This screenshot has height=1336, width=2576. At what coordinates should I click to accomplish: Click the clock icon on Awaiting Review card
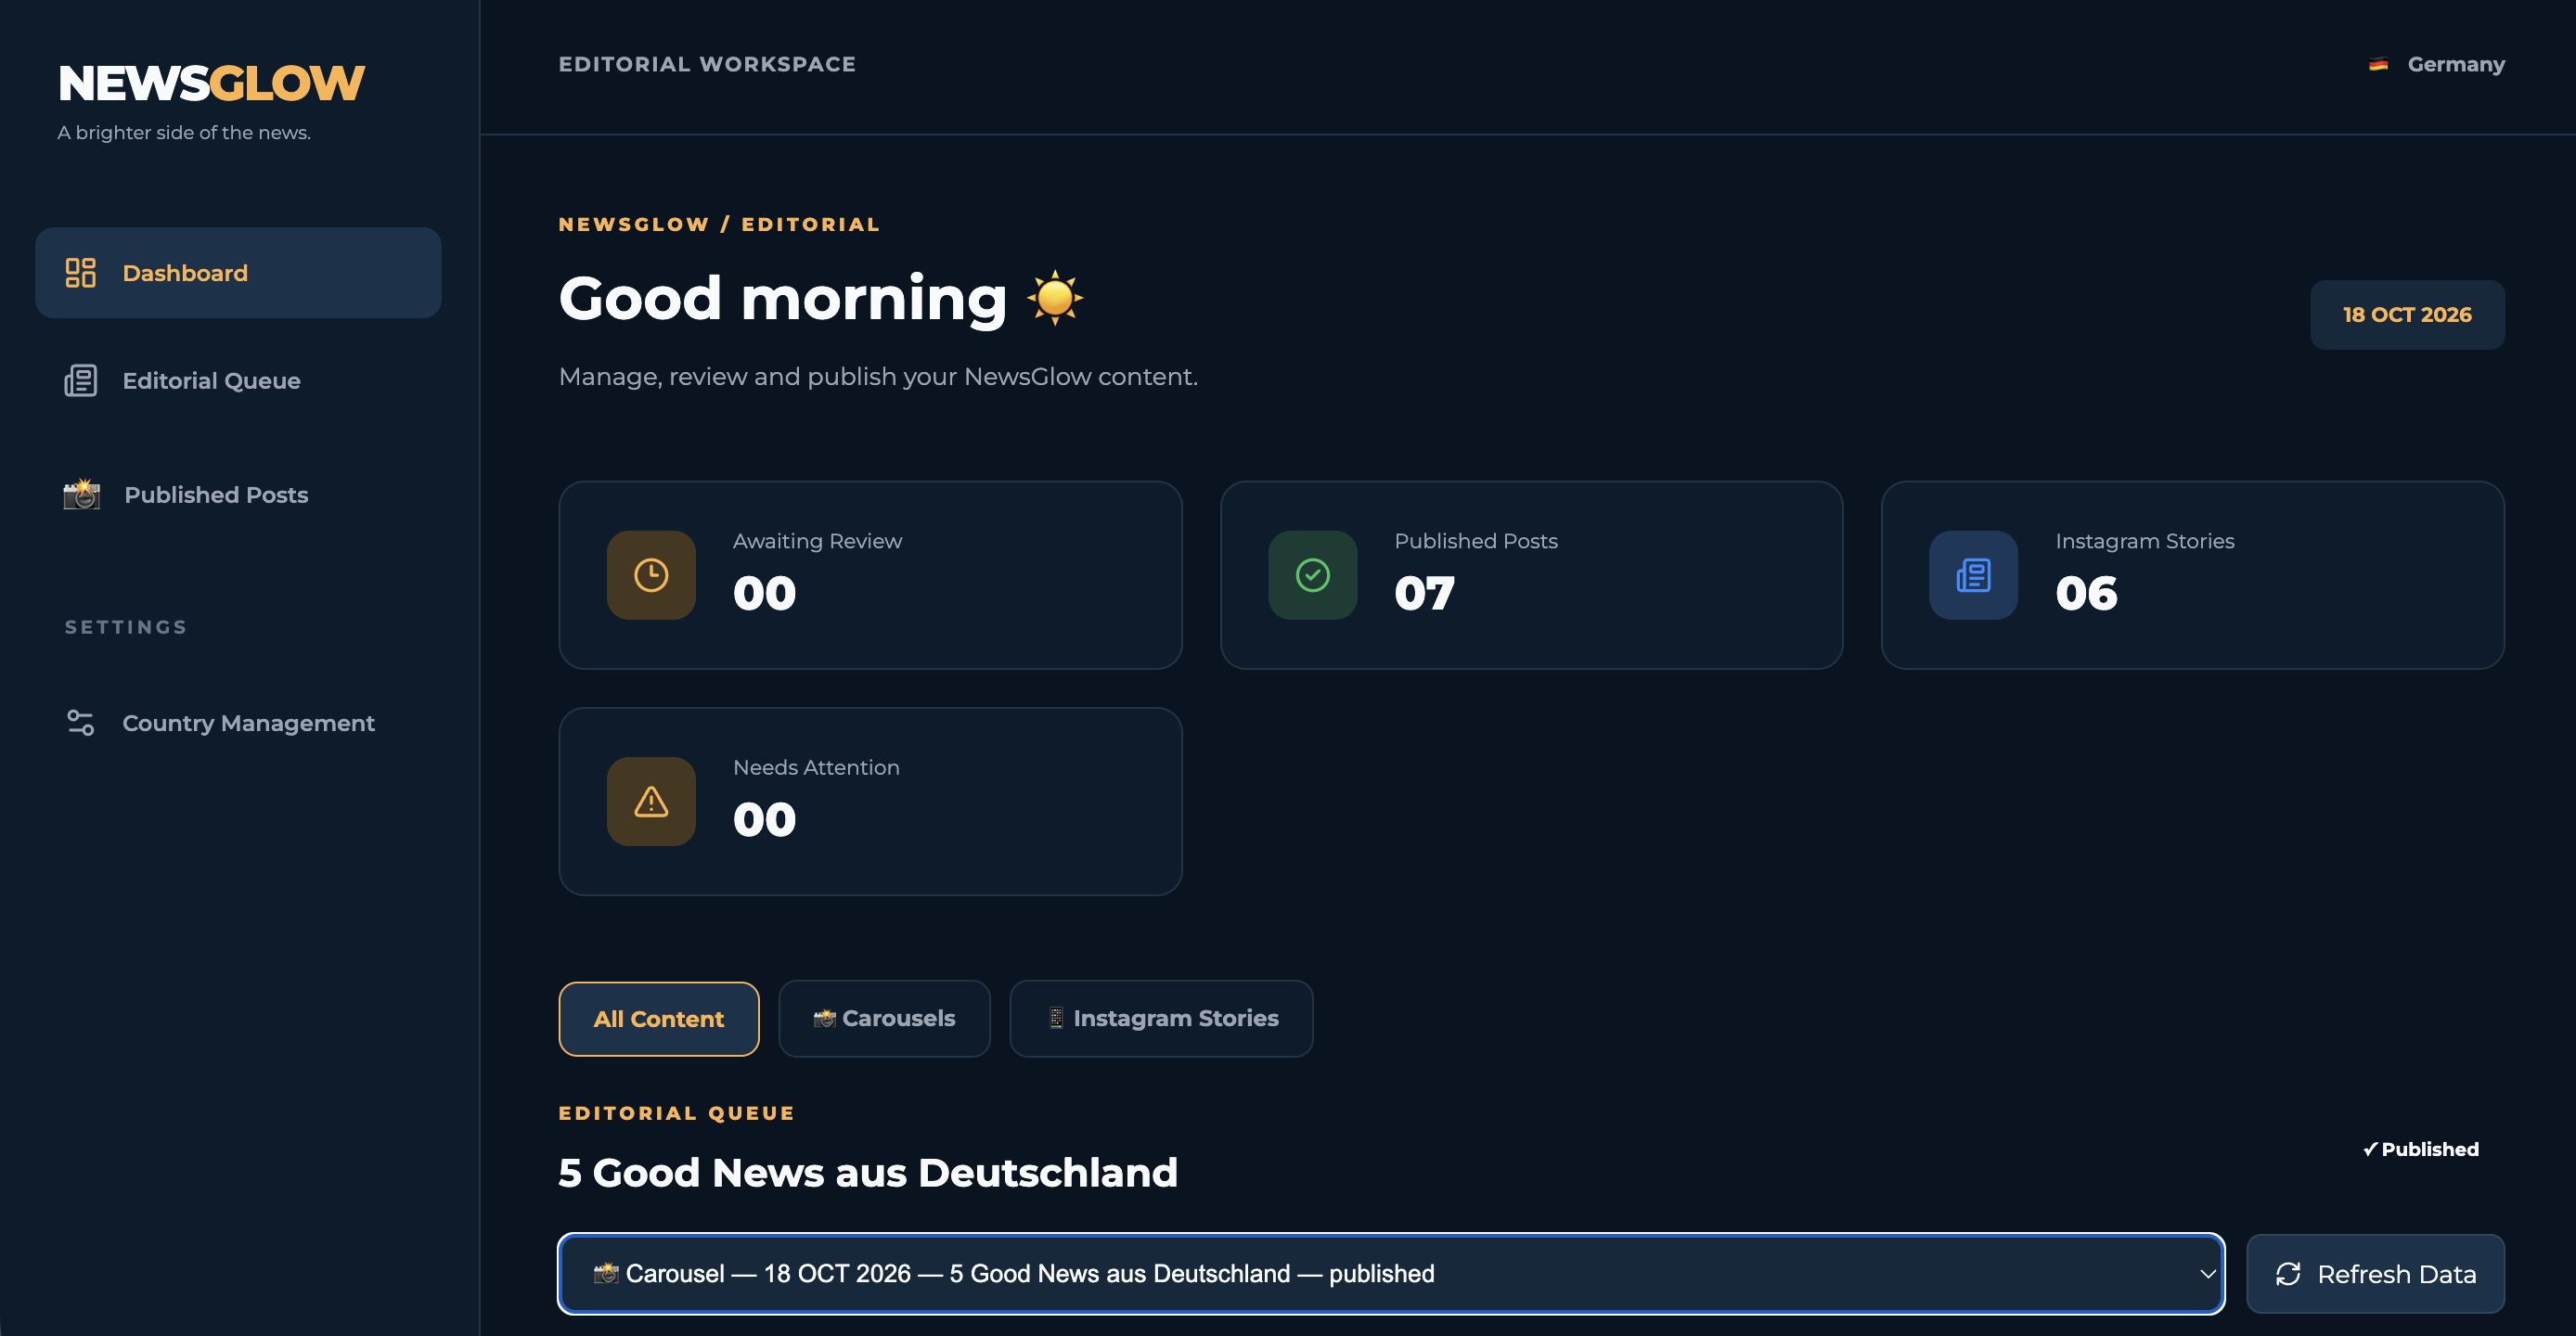651,575
